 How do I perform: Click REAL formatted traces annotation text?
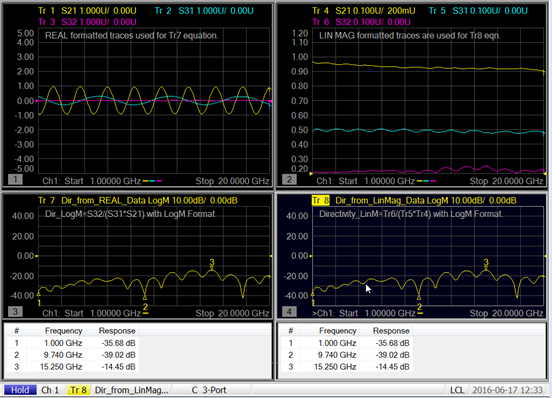pos(132,36)
